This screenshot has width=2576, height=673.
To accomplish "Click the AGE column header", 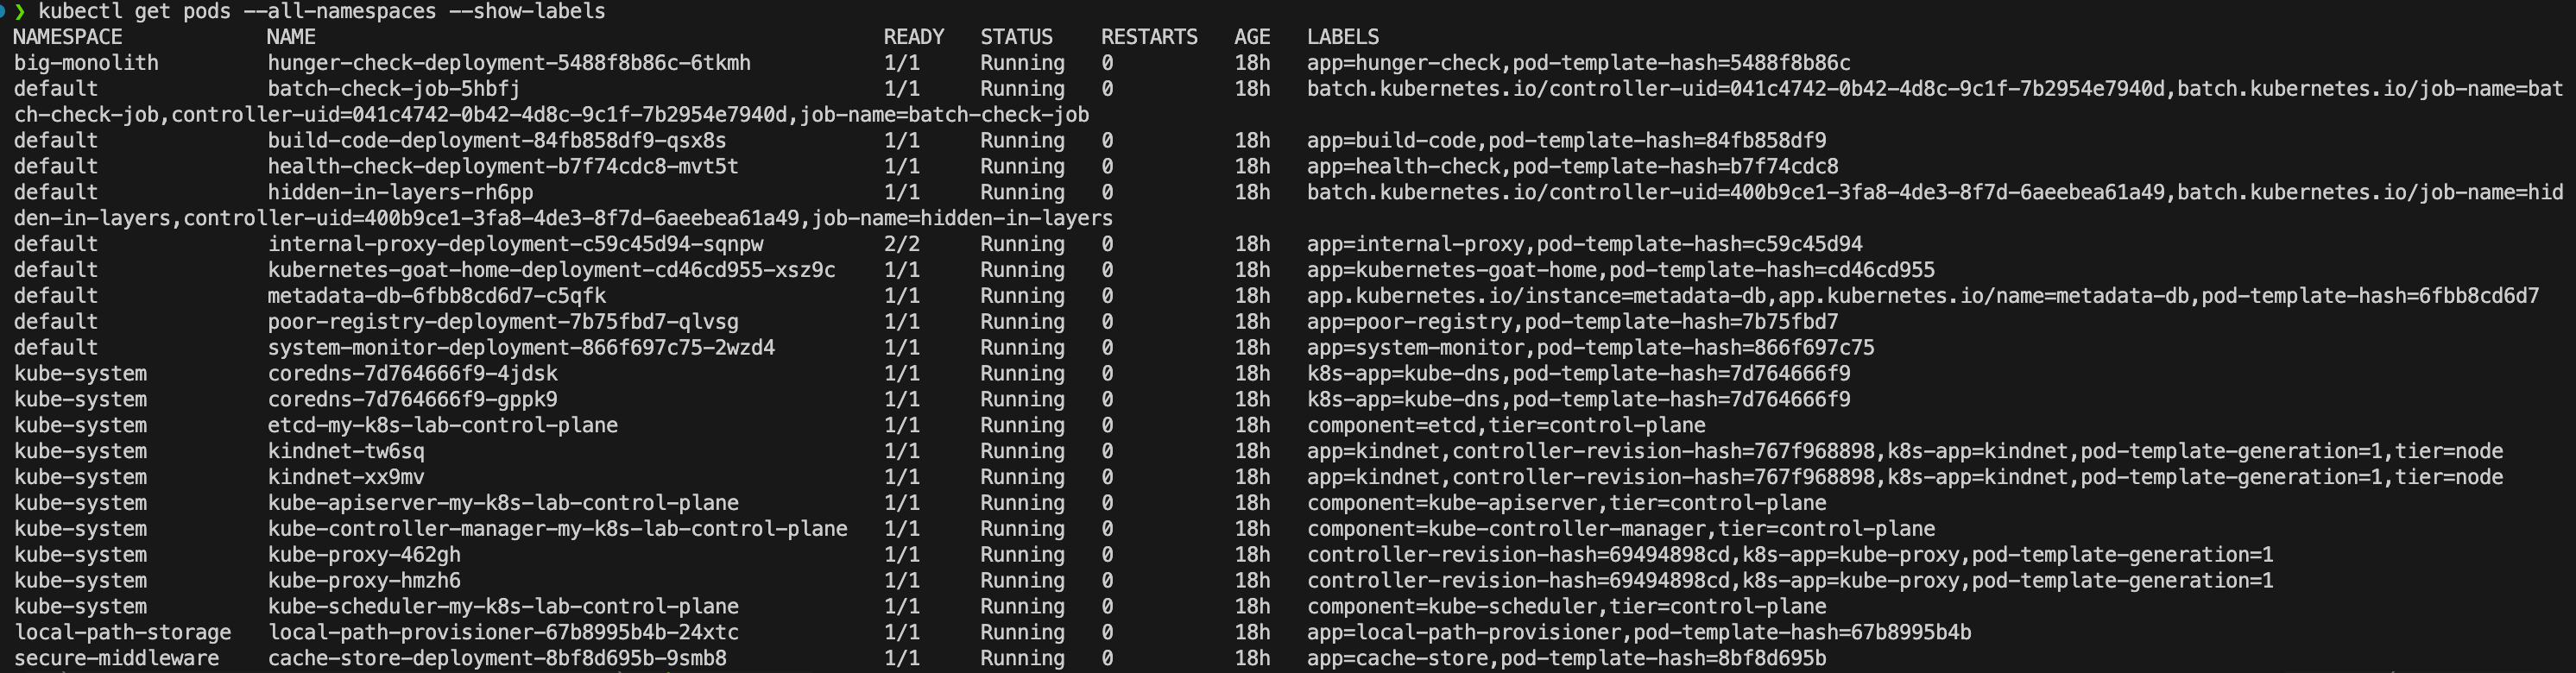I will click(x=1252, y=37).
